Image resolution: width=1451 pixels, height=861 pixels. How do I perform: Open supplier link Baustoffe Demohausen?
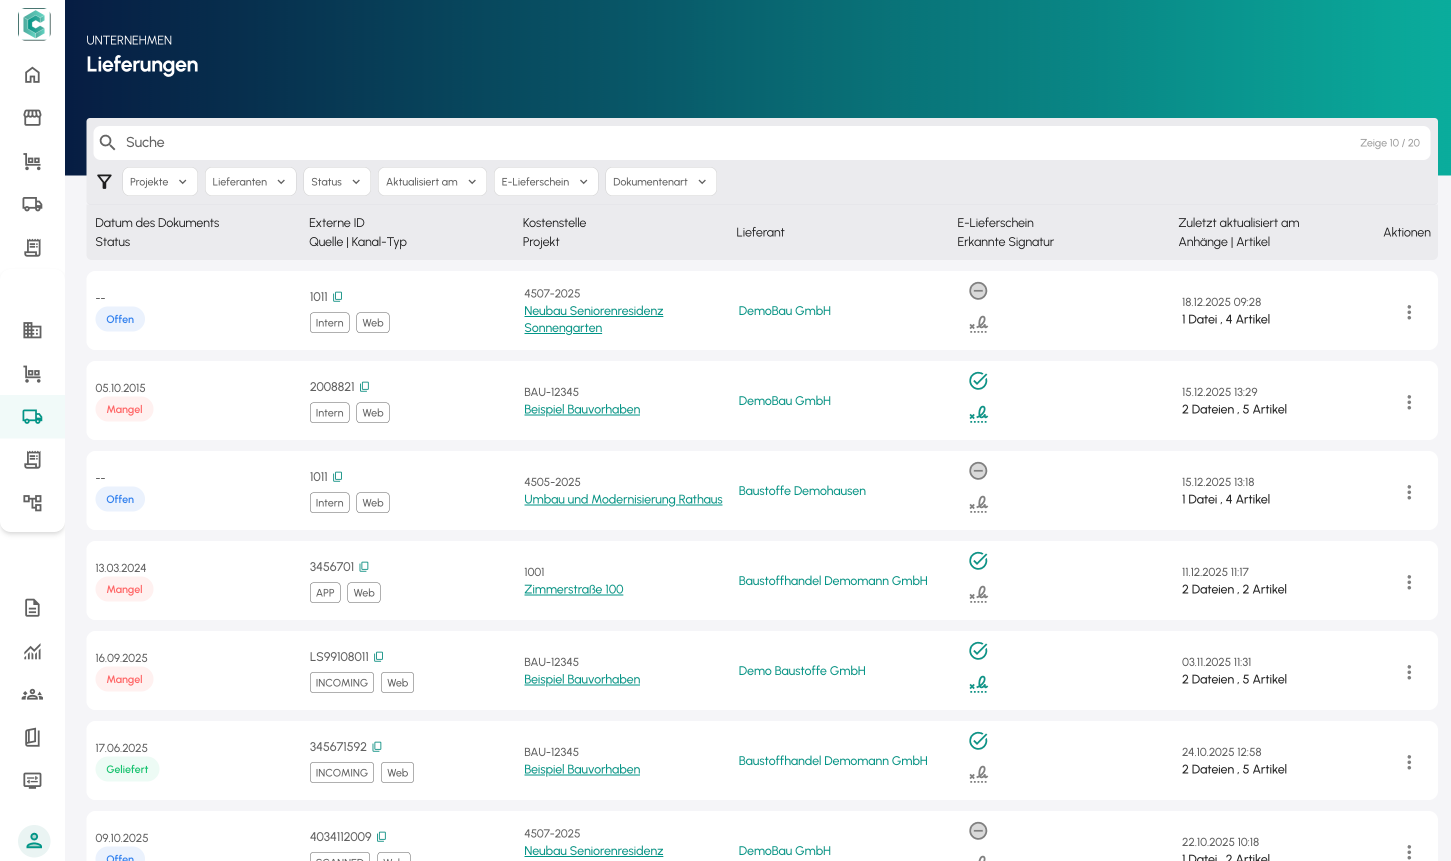click(x=802, y=491)
